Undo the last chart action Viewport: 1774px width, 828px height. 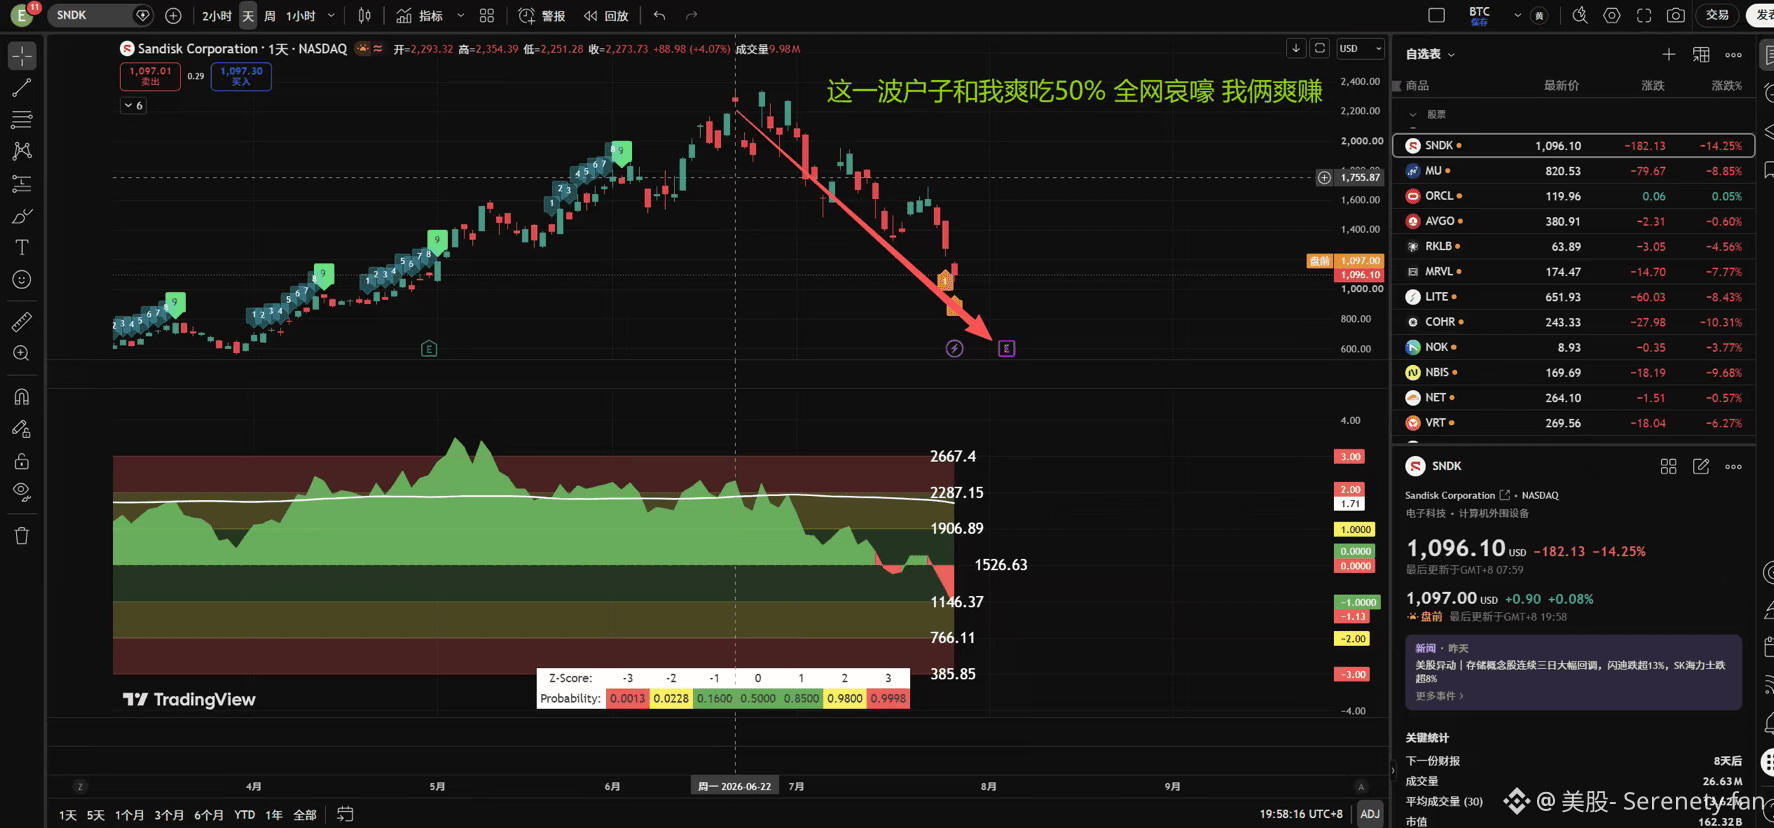pyautogui.click(x=659, y=16)
